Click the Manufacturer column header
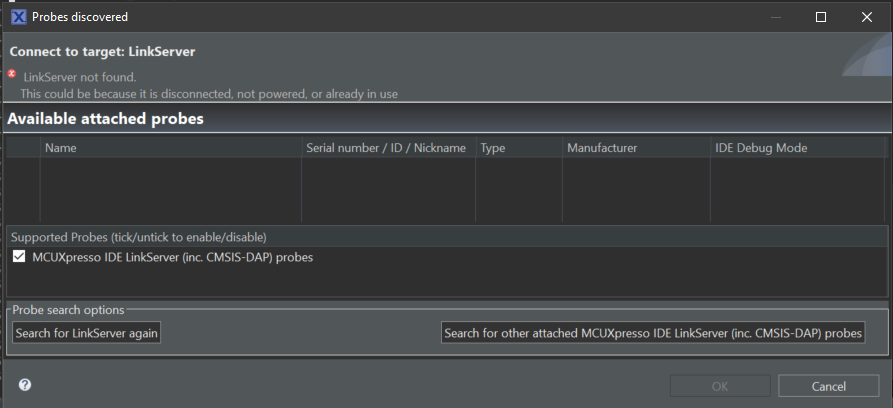893x408 pixels. click(x=634, y=148)
